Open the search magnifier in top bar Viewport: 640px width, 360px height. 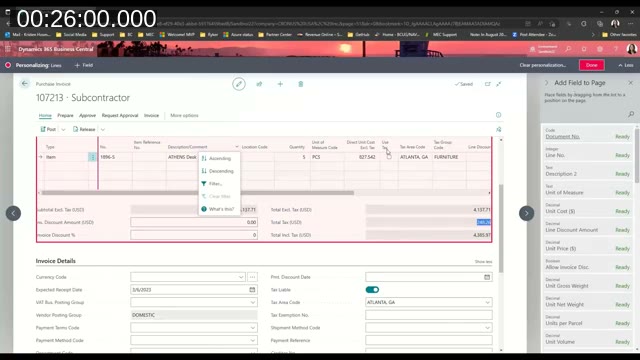coord(568,49)
